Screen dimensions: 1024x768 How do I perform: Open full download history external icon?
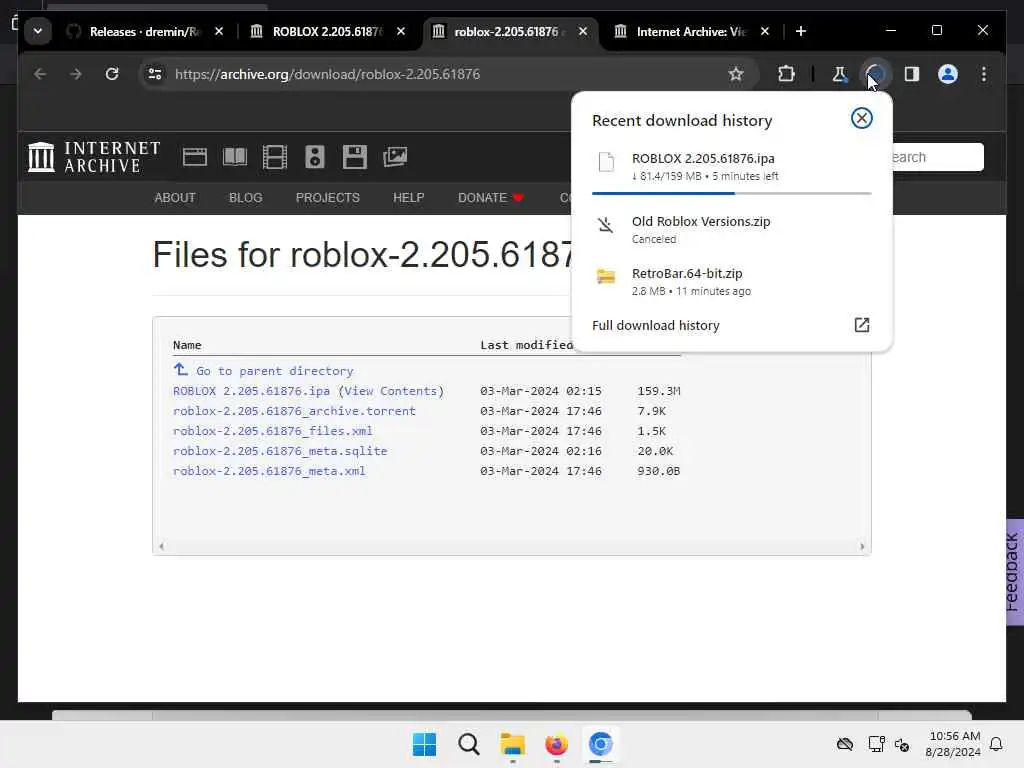(862, 325)
